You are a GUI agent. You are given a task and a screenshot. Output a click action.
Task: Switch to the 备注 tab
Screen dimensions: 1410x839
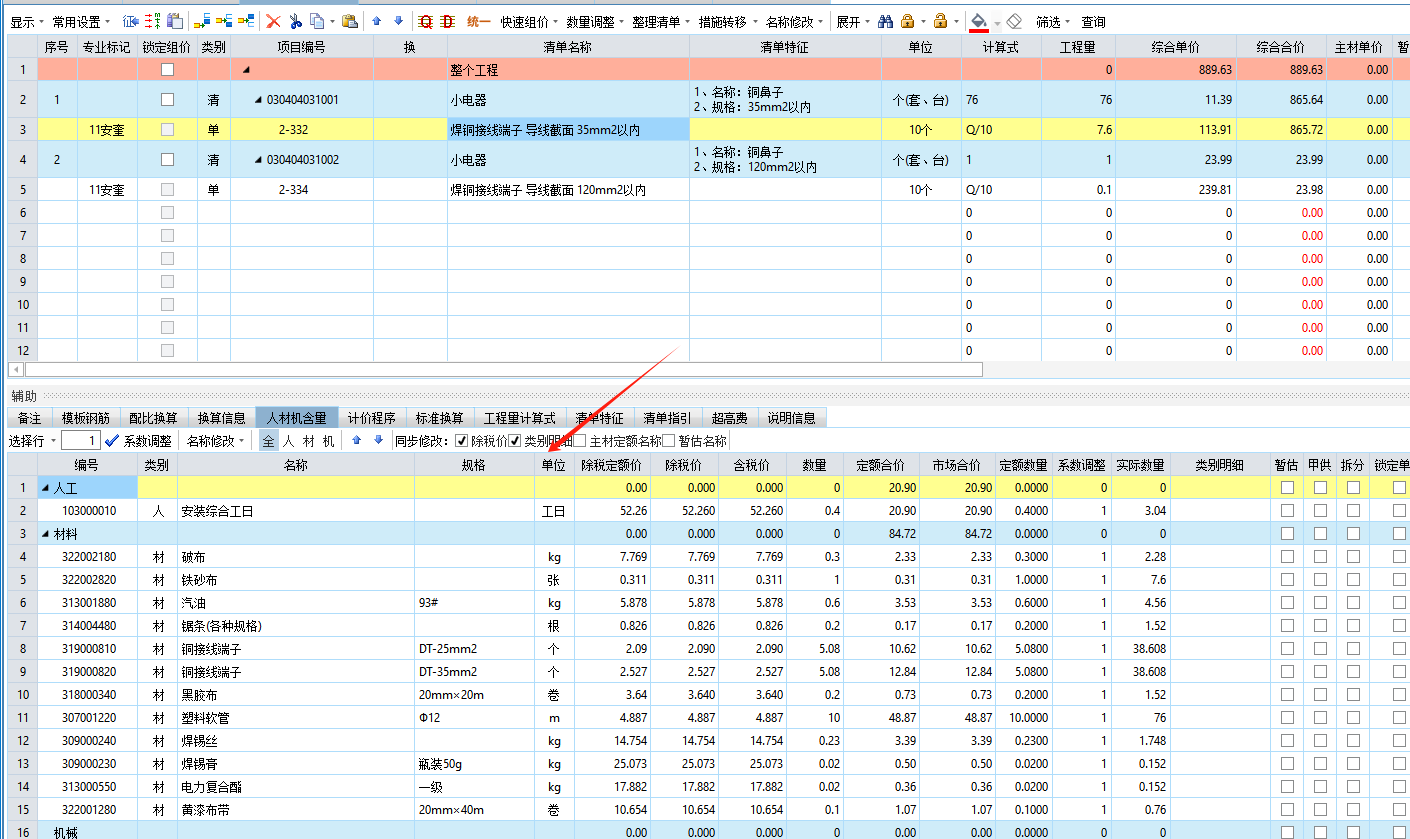30,418
